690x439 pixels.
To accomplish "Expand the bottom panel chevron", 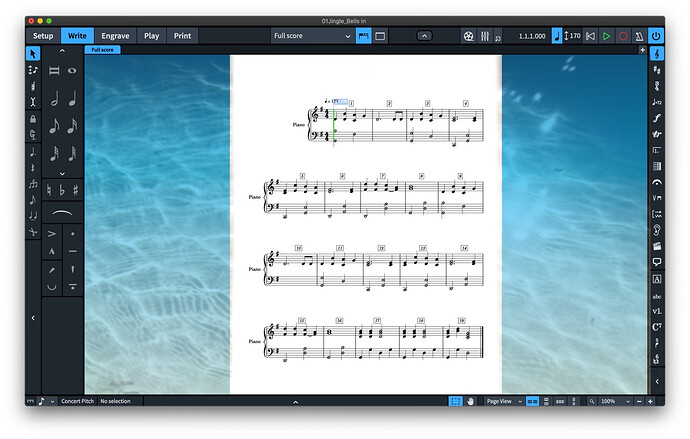I will point(296,402).
